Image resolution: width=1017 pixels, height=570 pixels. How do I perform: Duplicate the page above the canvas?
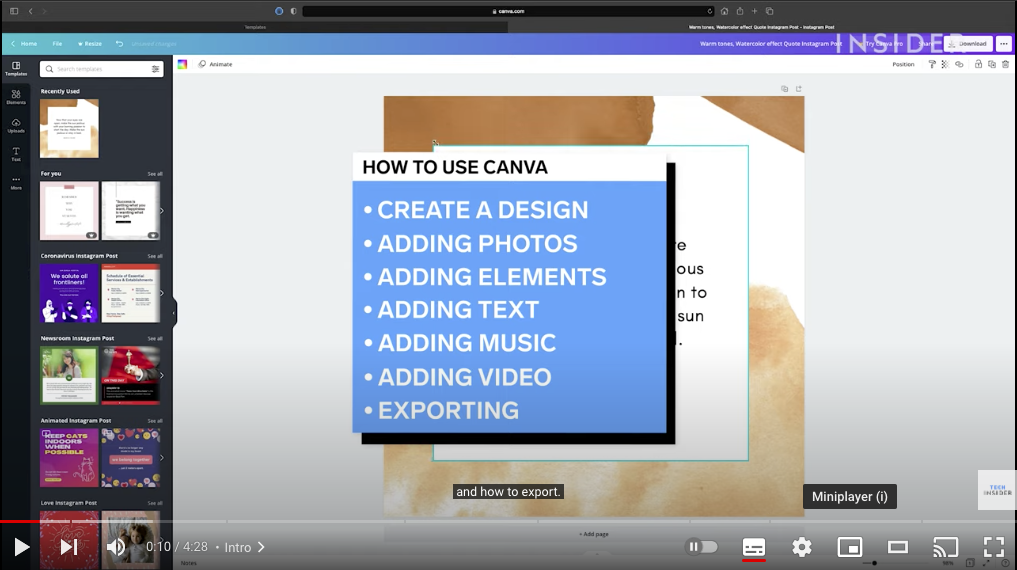click(785, 89)
